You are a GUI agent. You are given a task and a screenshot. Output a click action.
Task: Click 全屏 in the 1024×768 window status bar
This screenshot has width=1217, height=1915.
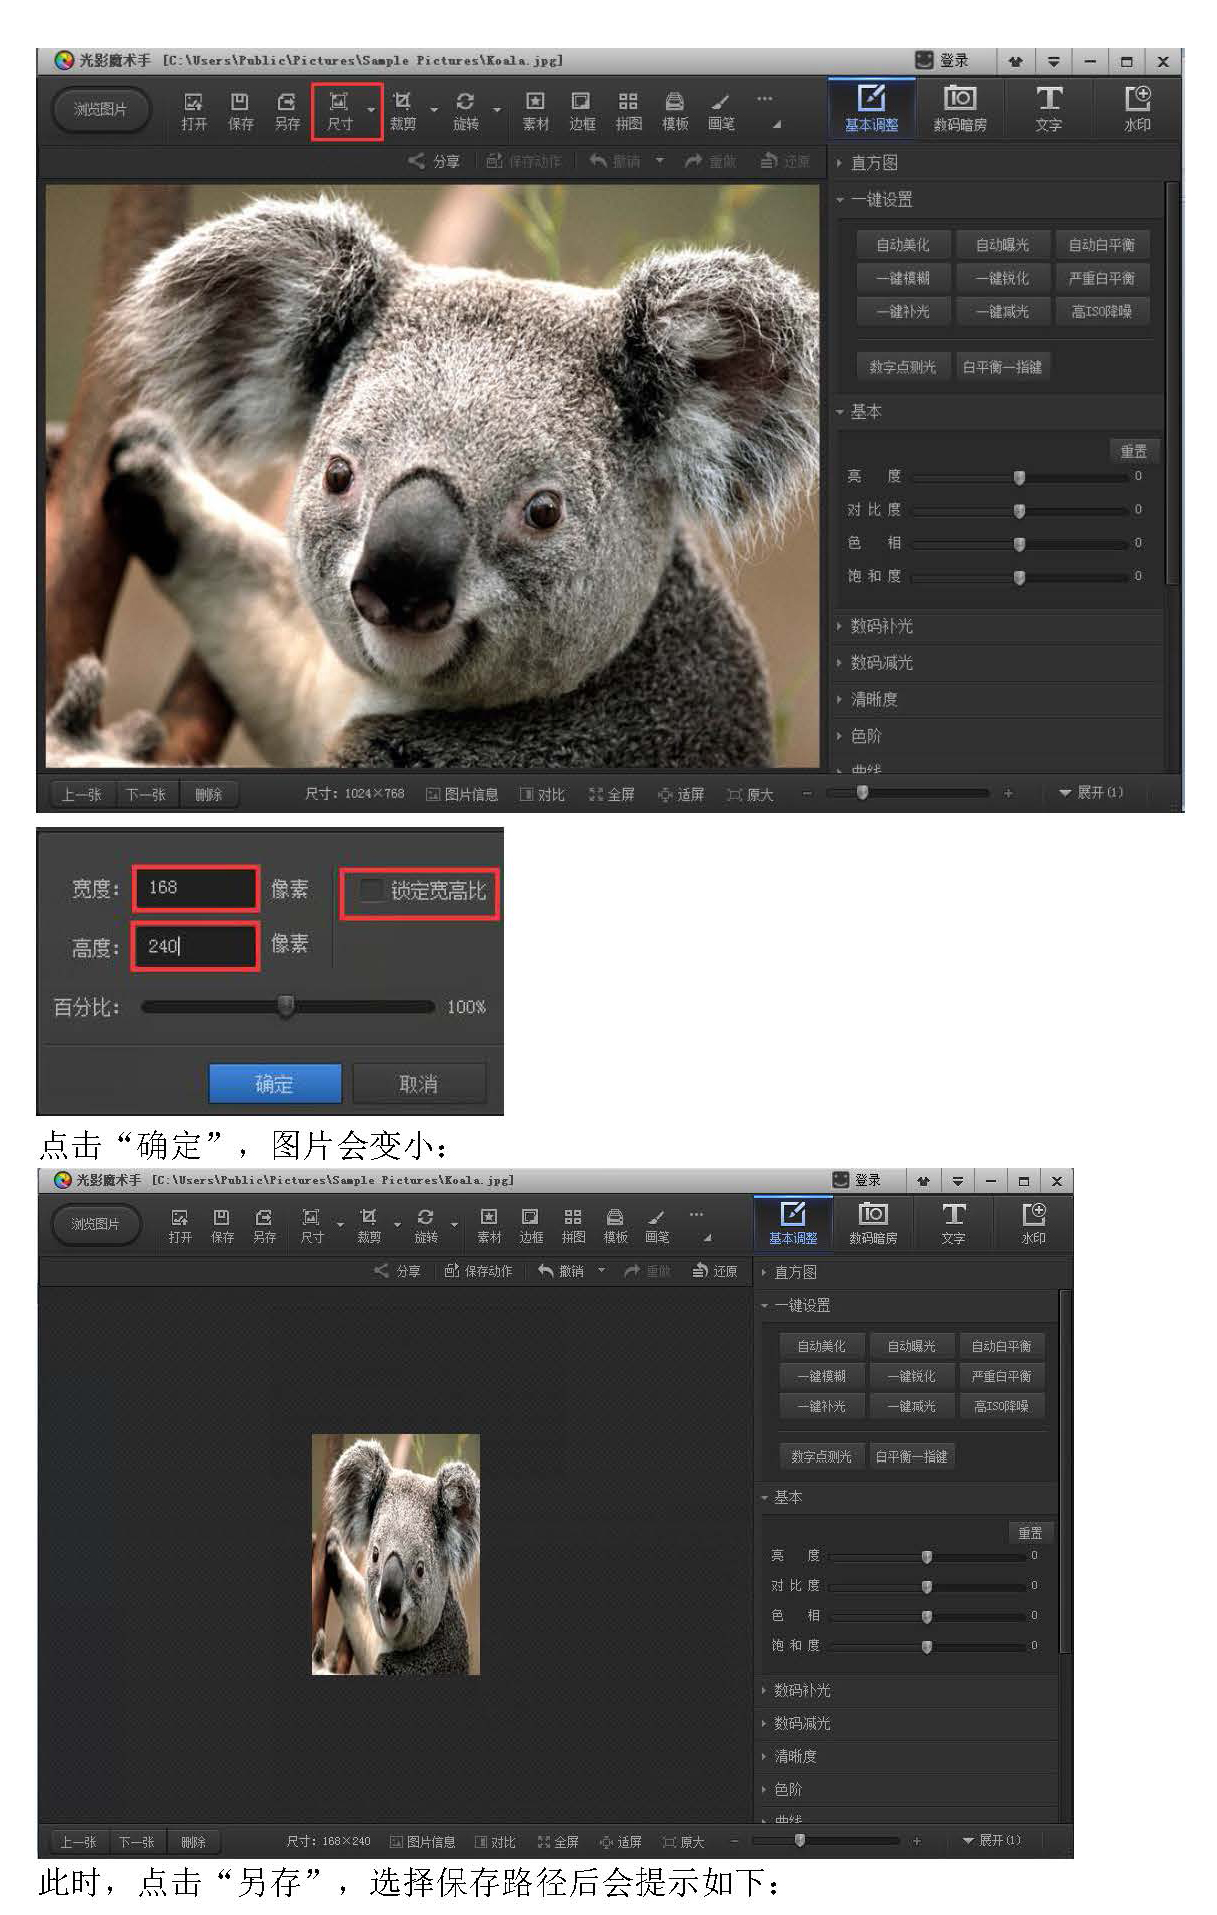(x=612, y=794)
